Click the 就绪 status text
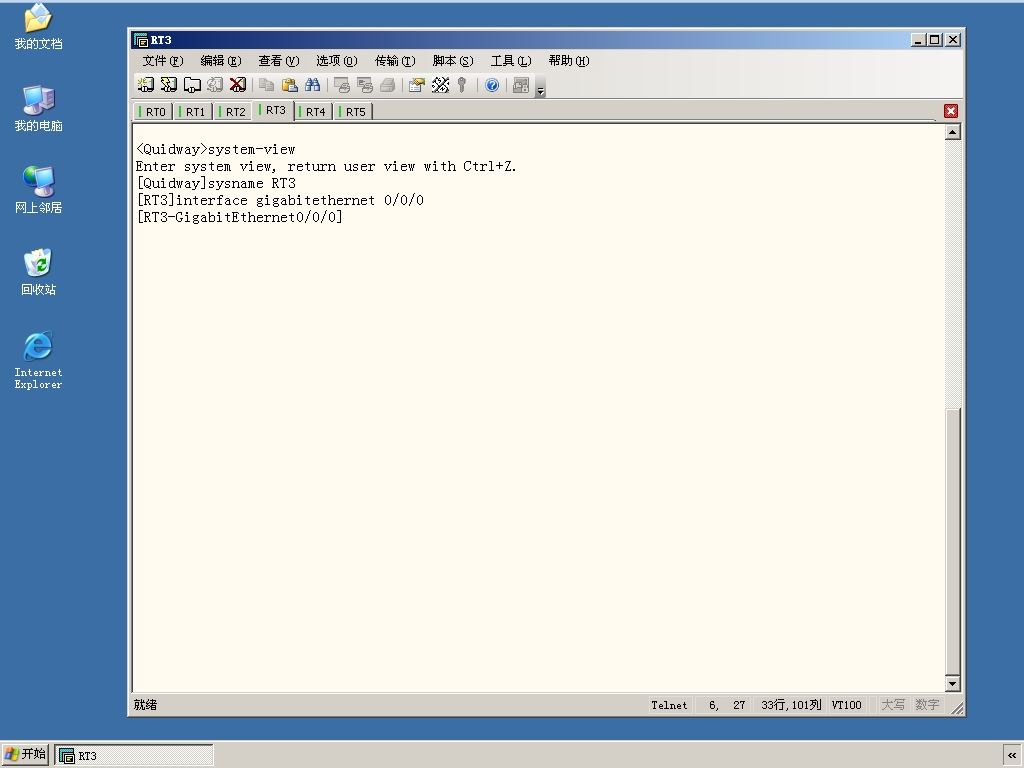 pyautogui.click(x=145, y=705)
